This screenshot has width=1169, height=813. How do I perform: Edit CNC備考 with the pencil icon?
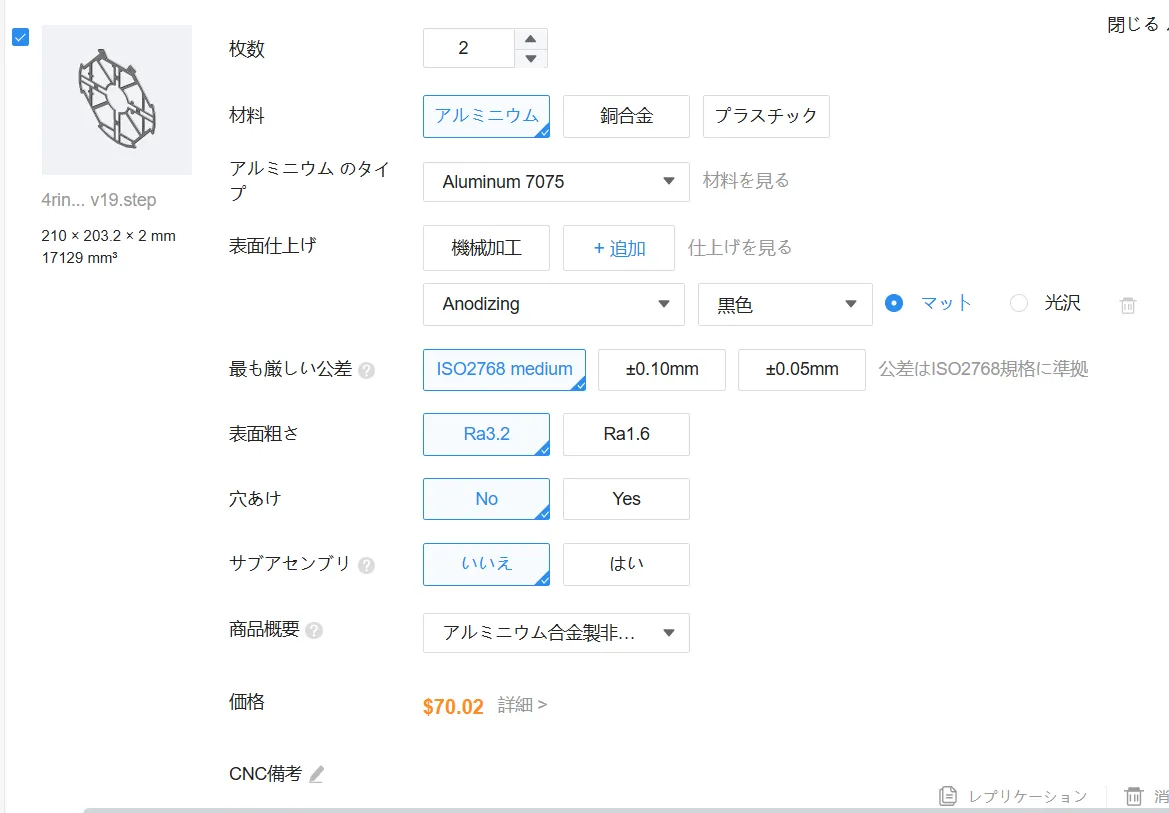click(x=317, y=774)
